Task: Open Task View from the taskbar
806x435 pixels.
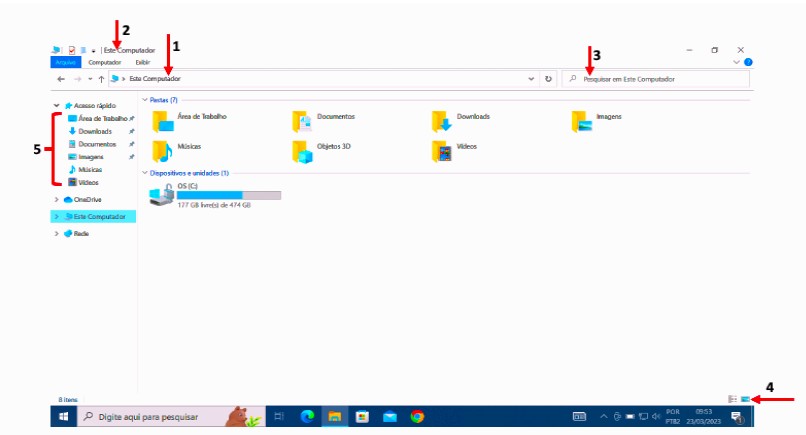Action: pos(279,416)
